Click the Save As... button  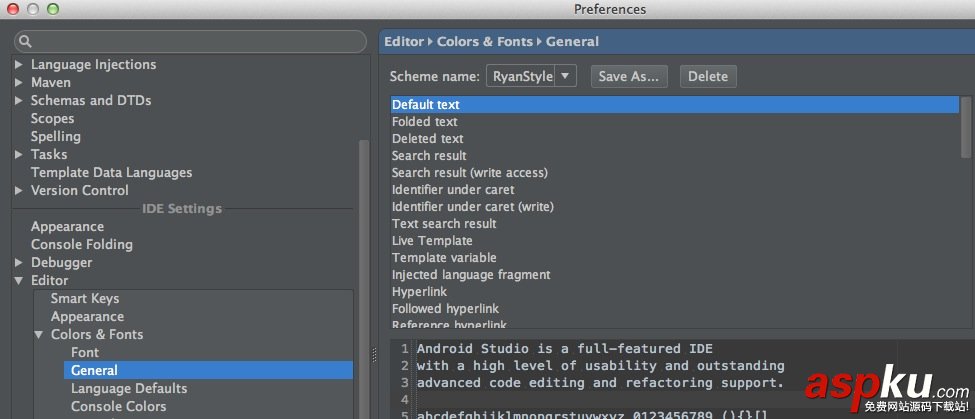click(629, 76)
